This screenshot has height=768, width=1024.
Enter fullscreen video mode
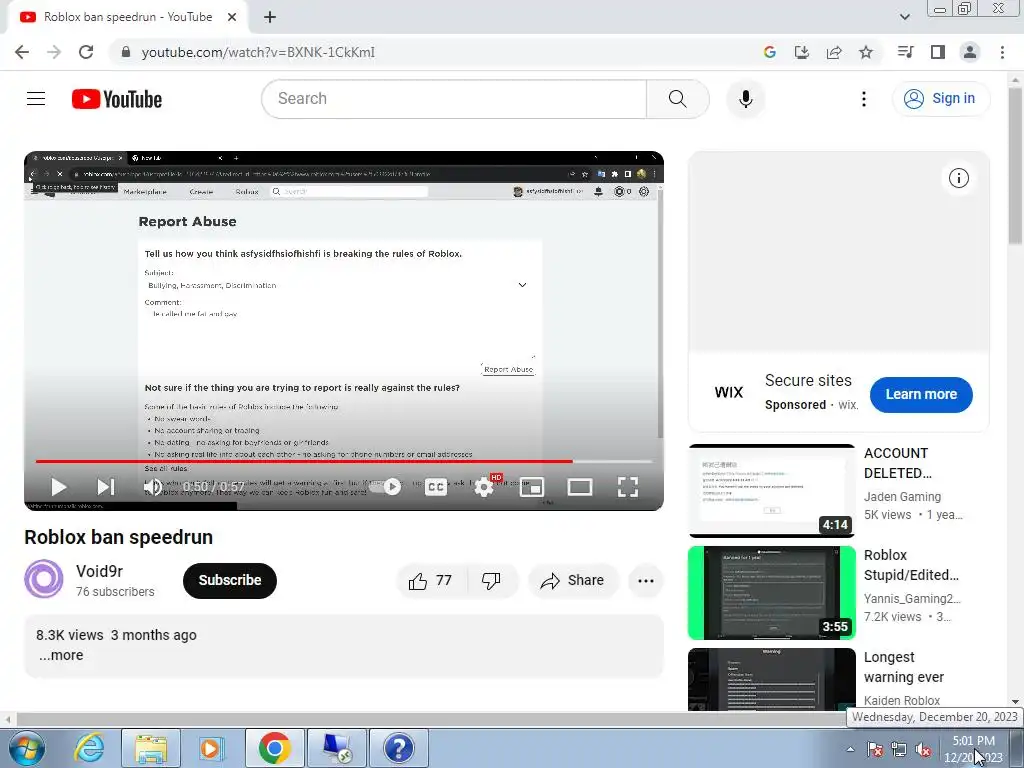click(628, 487)
